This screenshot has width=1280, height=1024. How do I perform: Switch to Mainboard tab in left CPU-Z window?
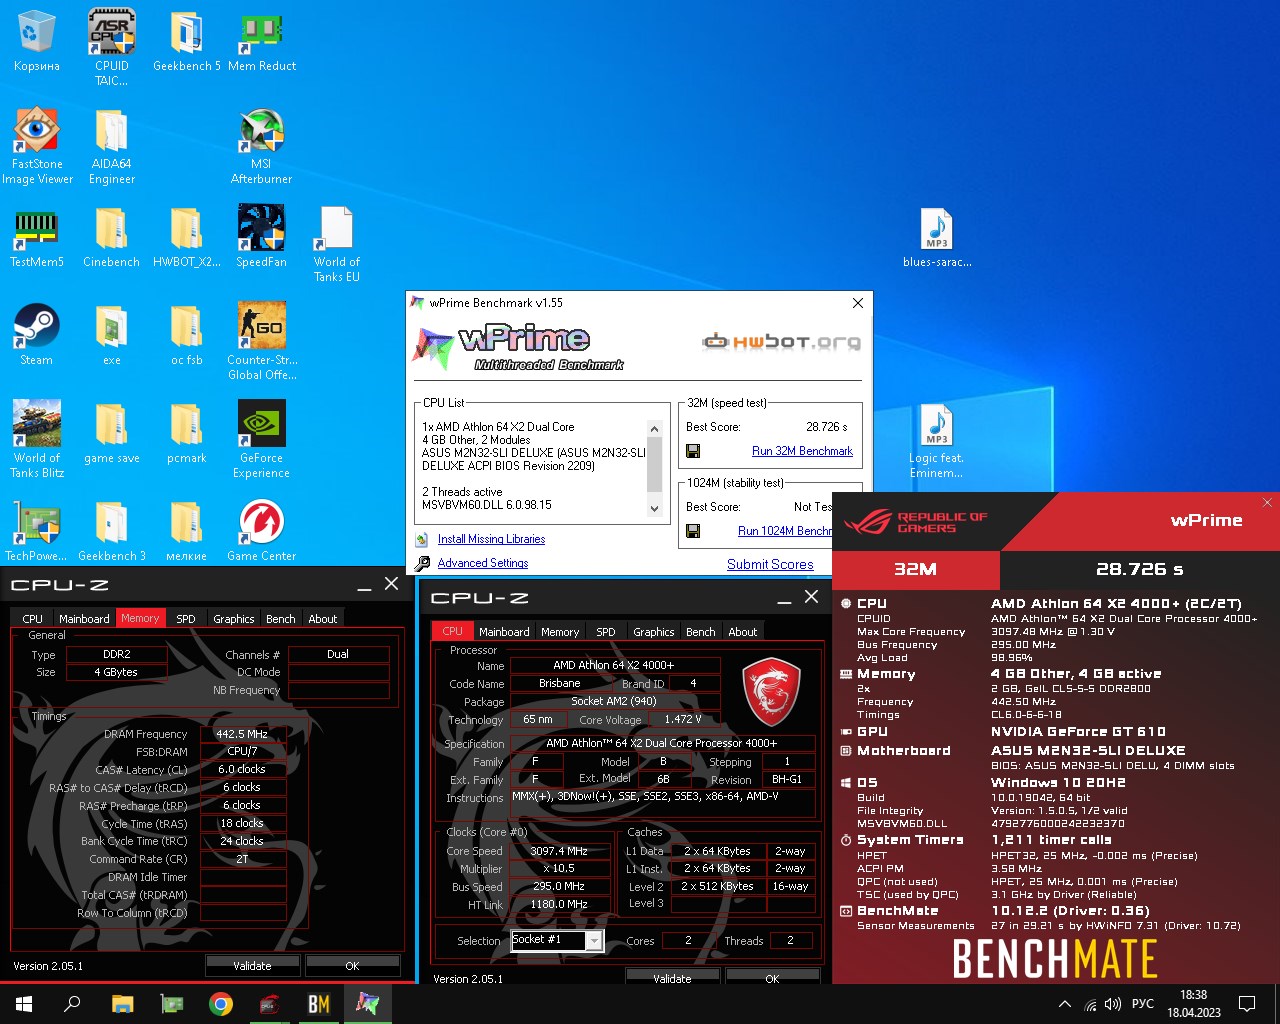84,619
